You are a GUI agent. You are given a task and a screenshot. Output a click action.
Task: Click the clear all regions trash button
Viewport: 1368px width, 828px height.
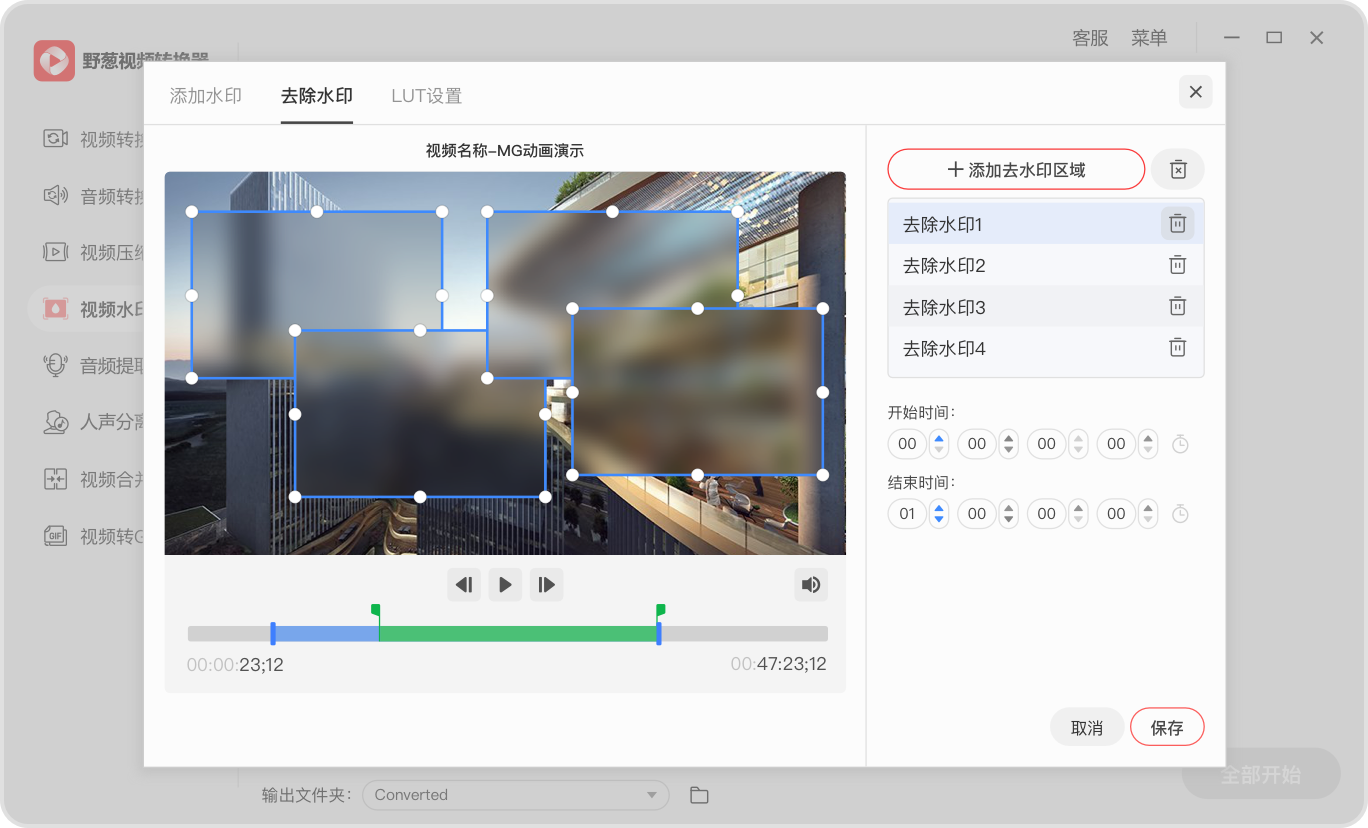1177,170
